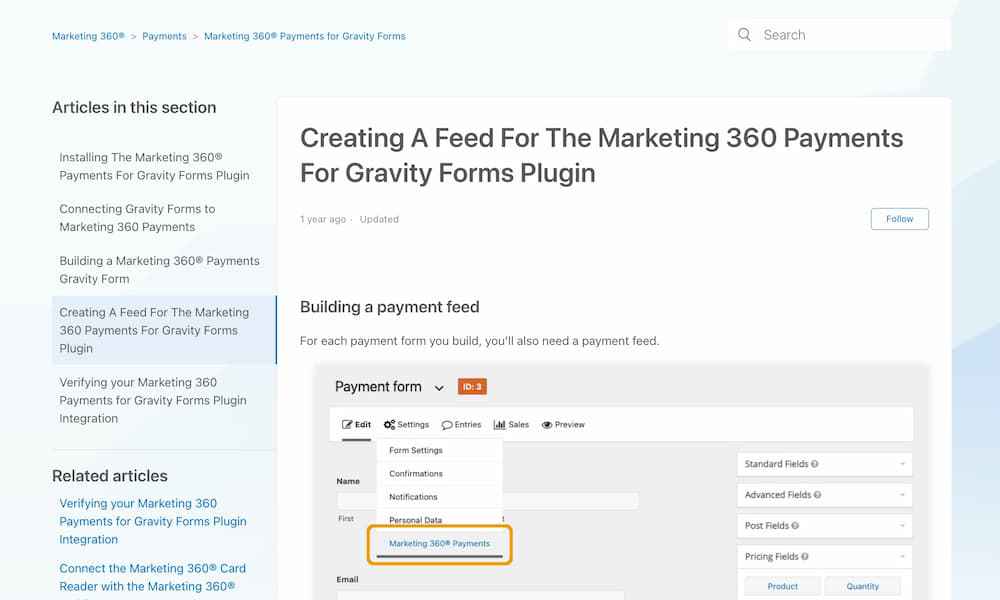Switch to the Edit tab label
This screenshot has height=600, width=1000.
click(x=363, y=425)
